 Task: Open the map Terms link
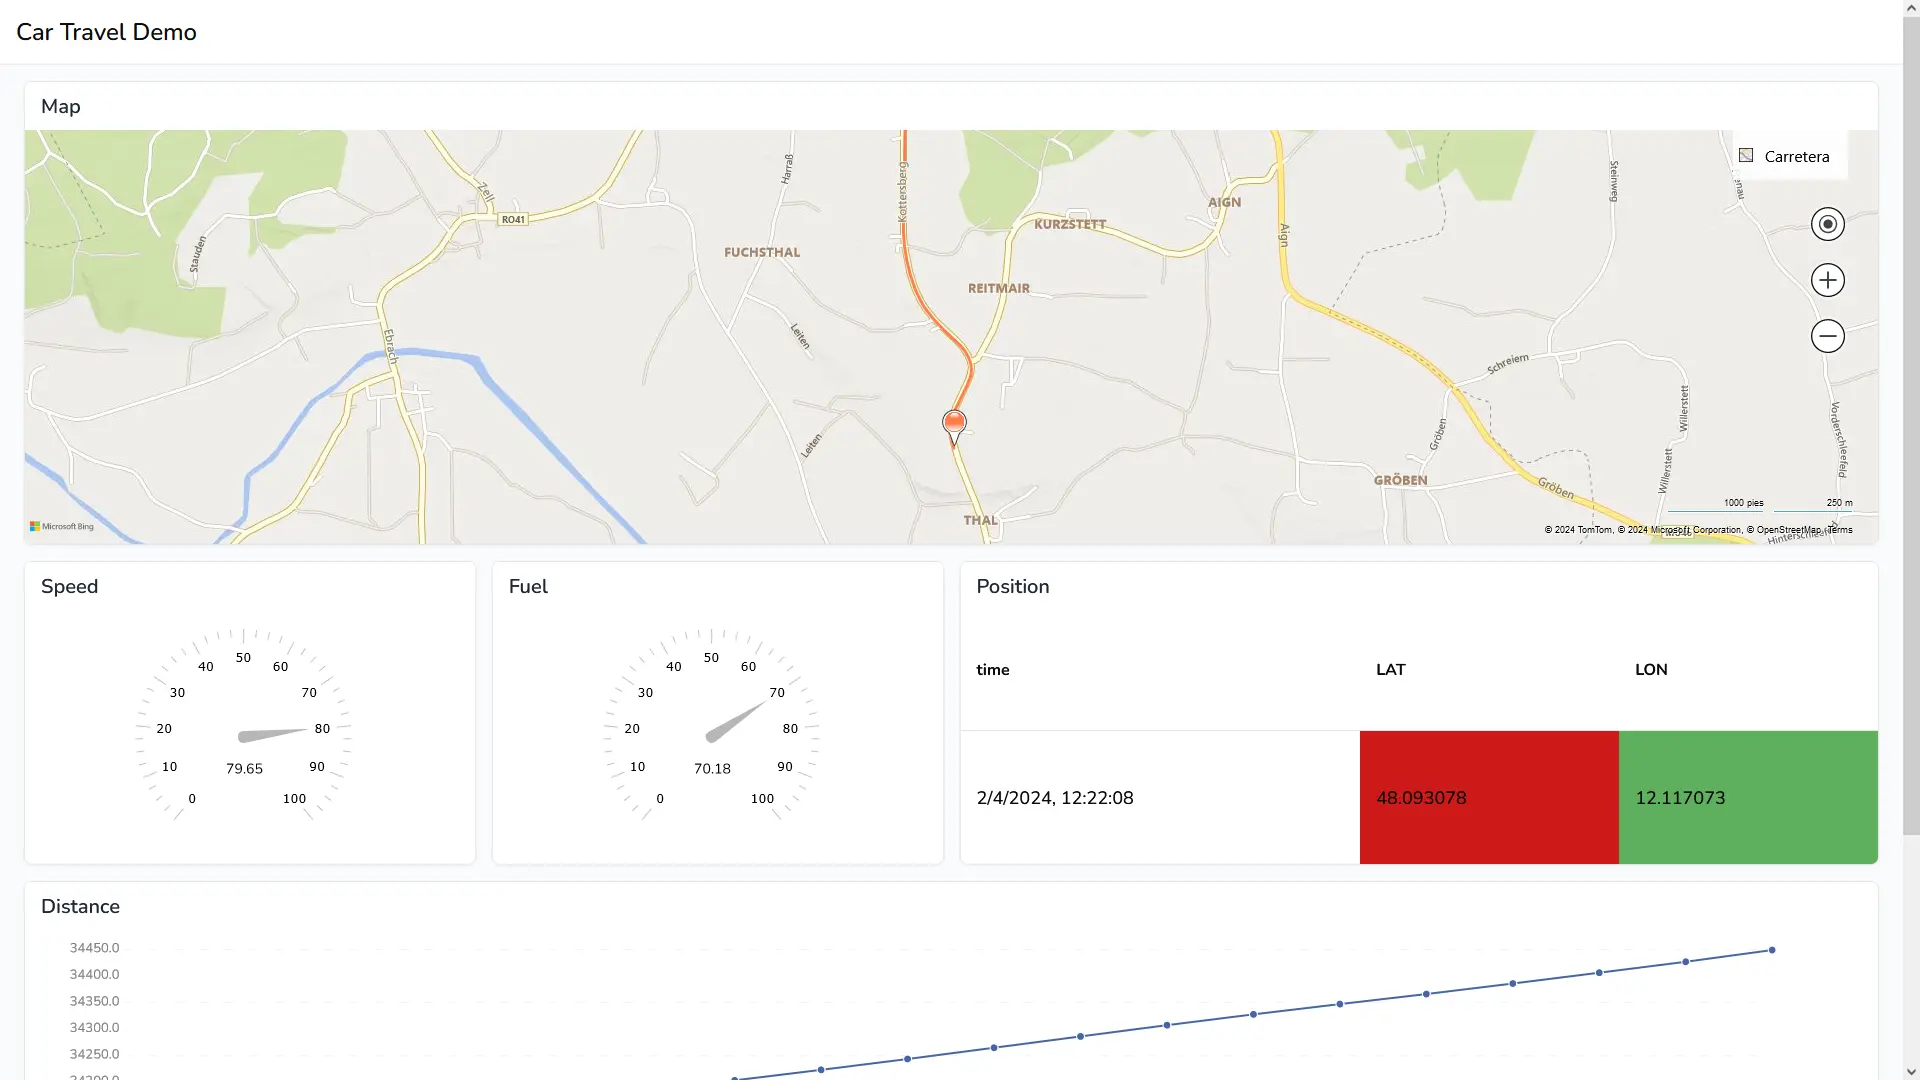tap(1840, 529)
